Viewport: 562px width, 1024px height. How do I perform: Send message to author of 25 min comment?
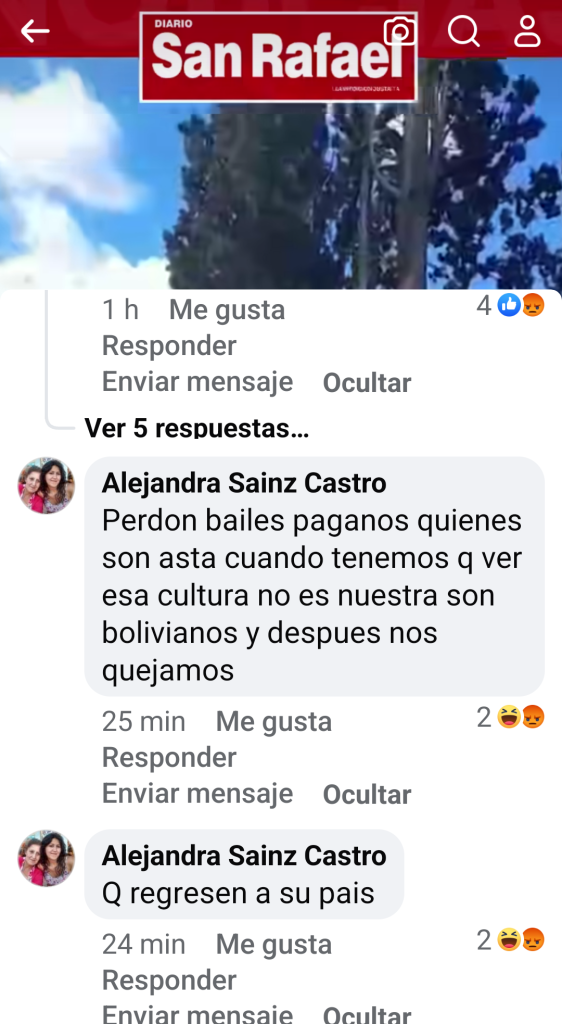click(x=197, y=793)
